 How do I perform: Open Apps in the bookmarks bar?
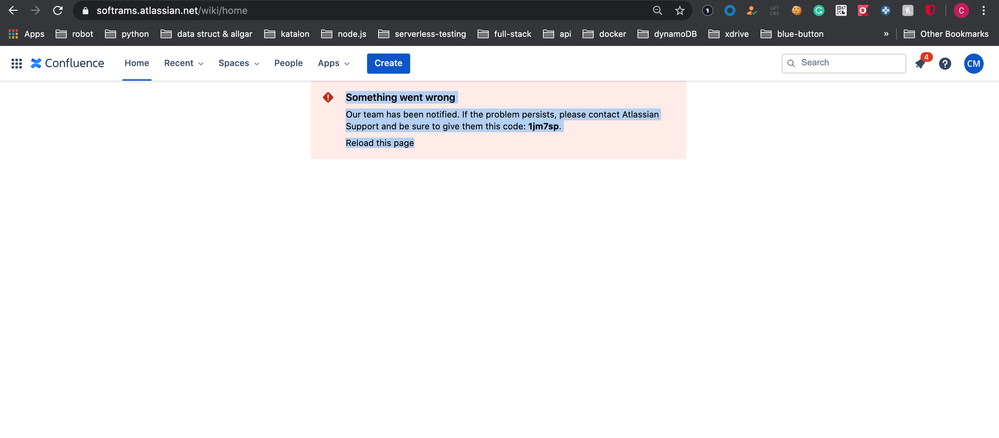[26, 34]
